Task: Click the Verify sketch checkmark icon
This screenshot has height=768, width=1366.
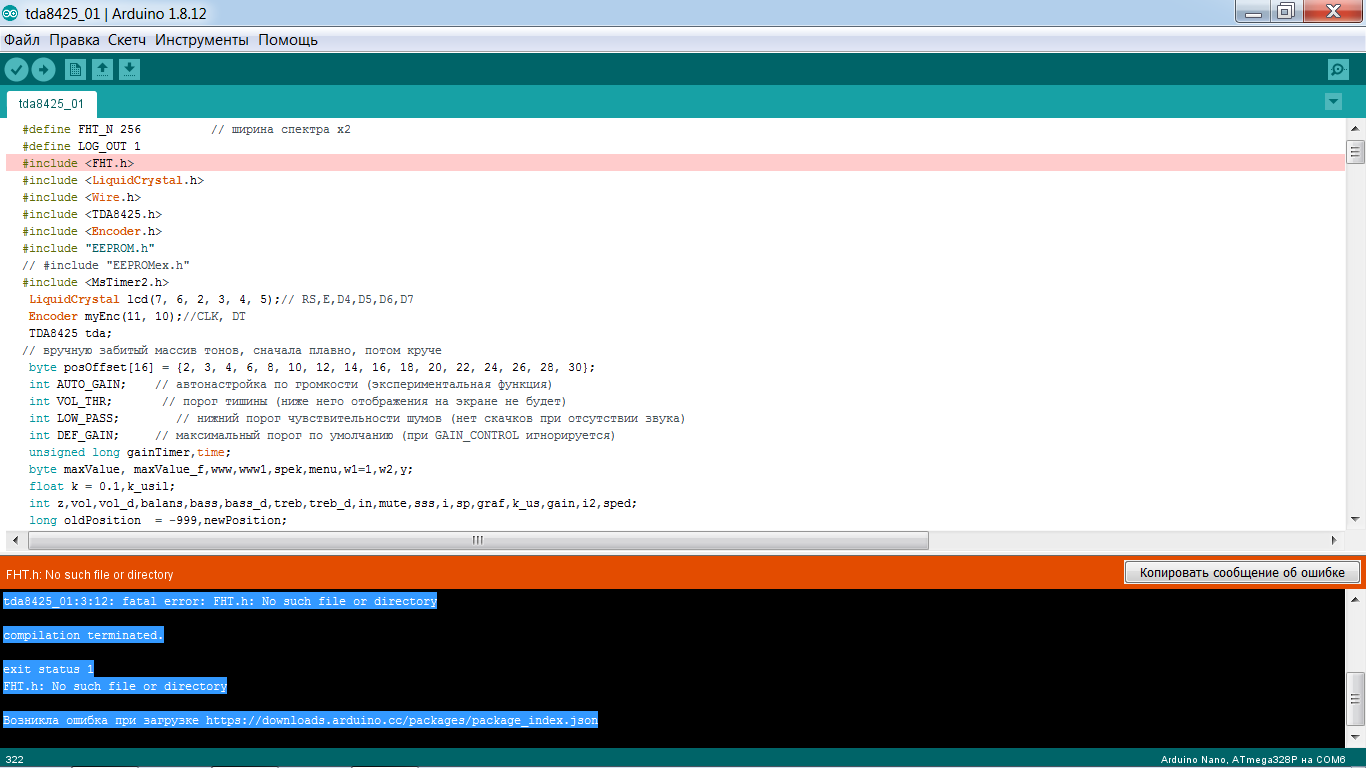Action: tap(17, 69)
